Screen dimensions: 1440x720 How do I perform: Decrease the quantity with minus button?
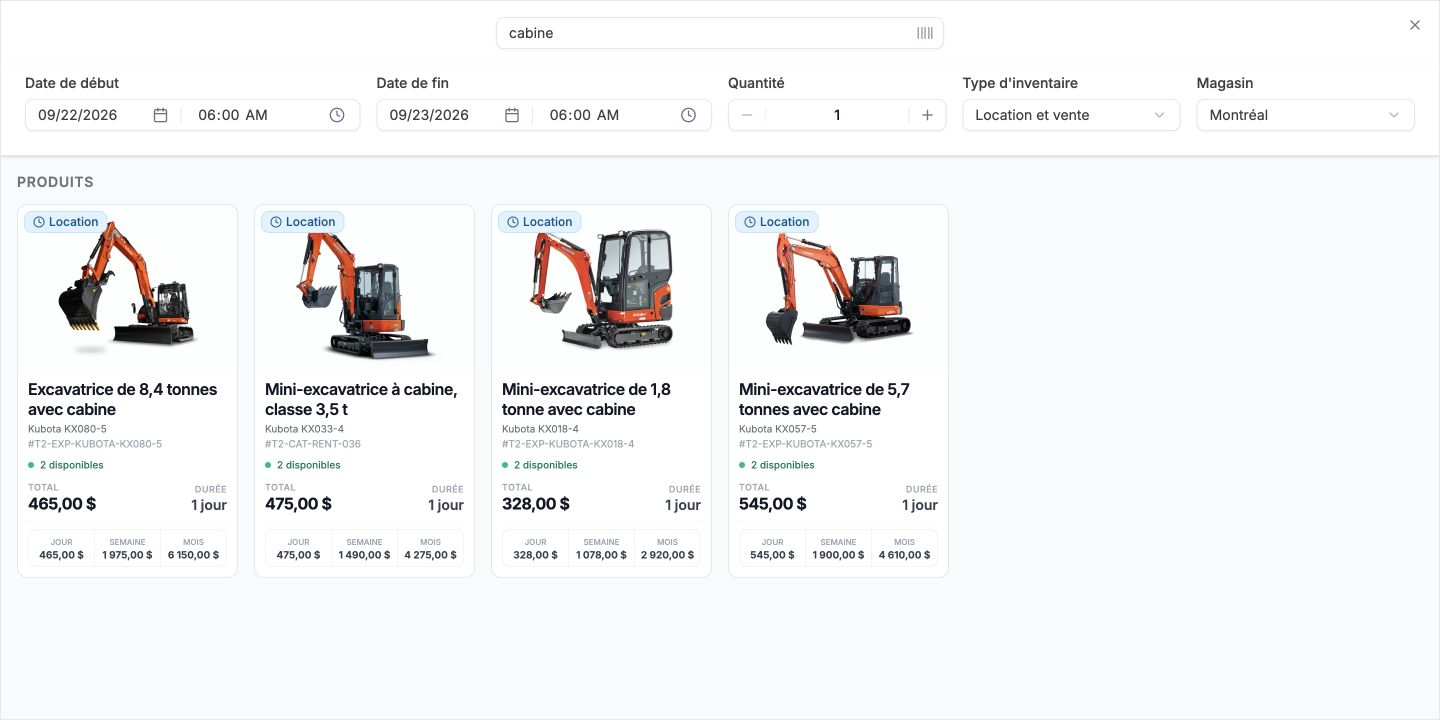[x=747, y=115]
